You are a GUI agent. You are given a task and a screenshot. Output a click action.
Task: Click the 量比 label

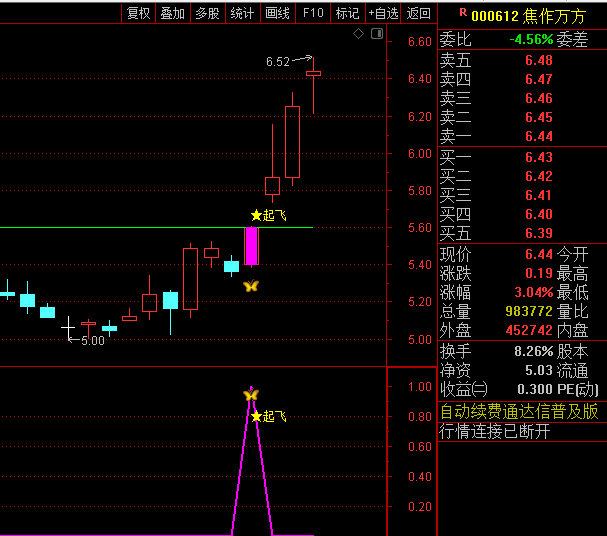572,311
